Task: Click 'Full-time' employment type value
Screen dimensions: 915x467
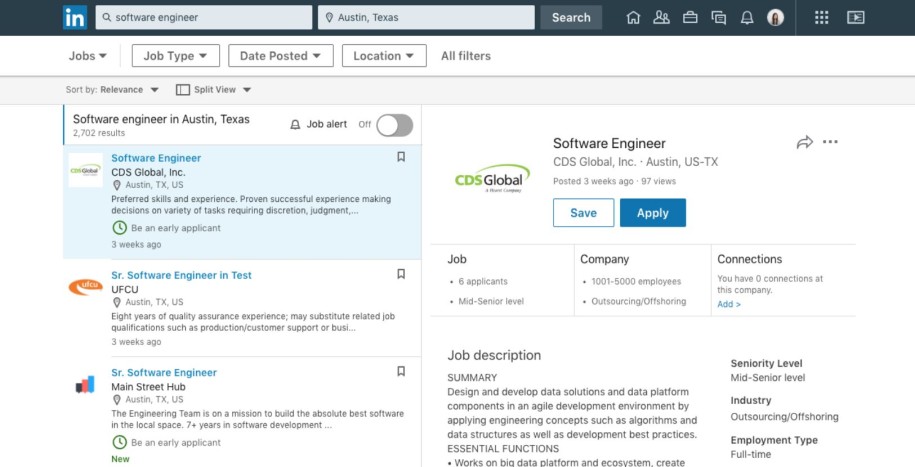Action: 751,454
